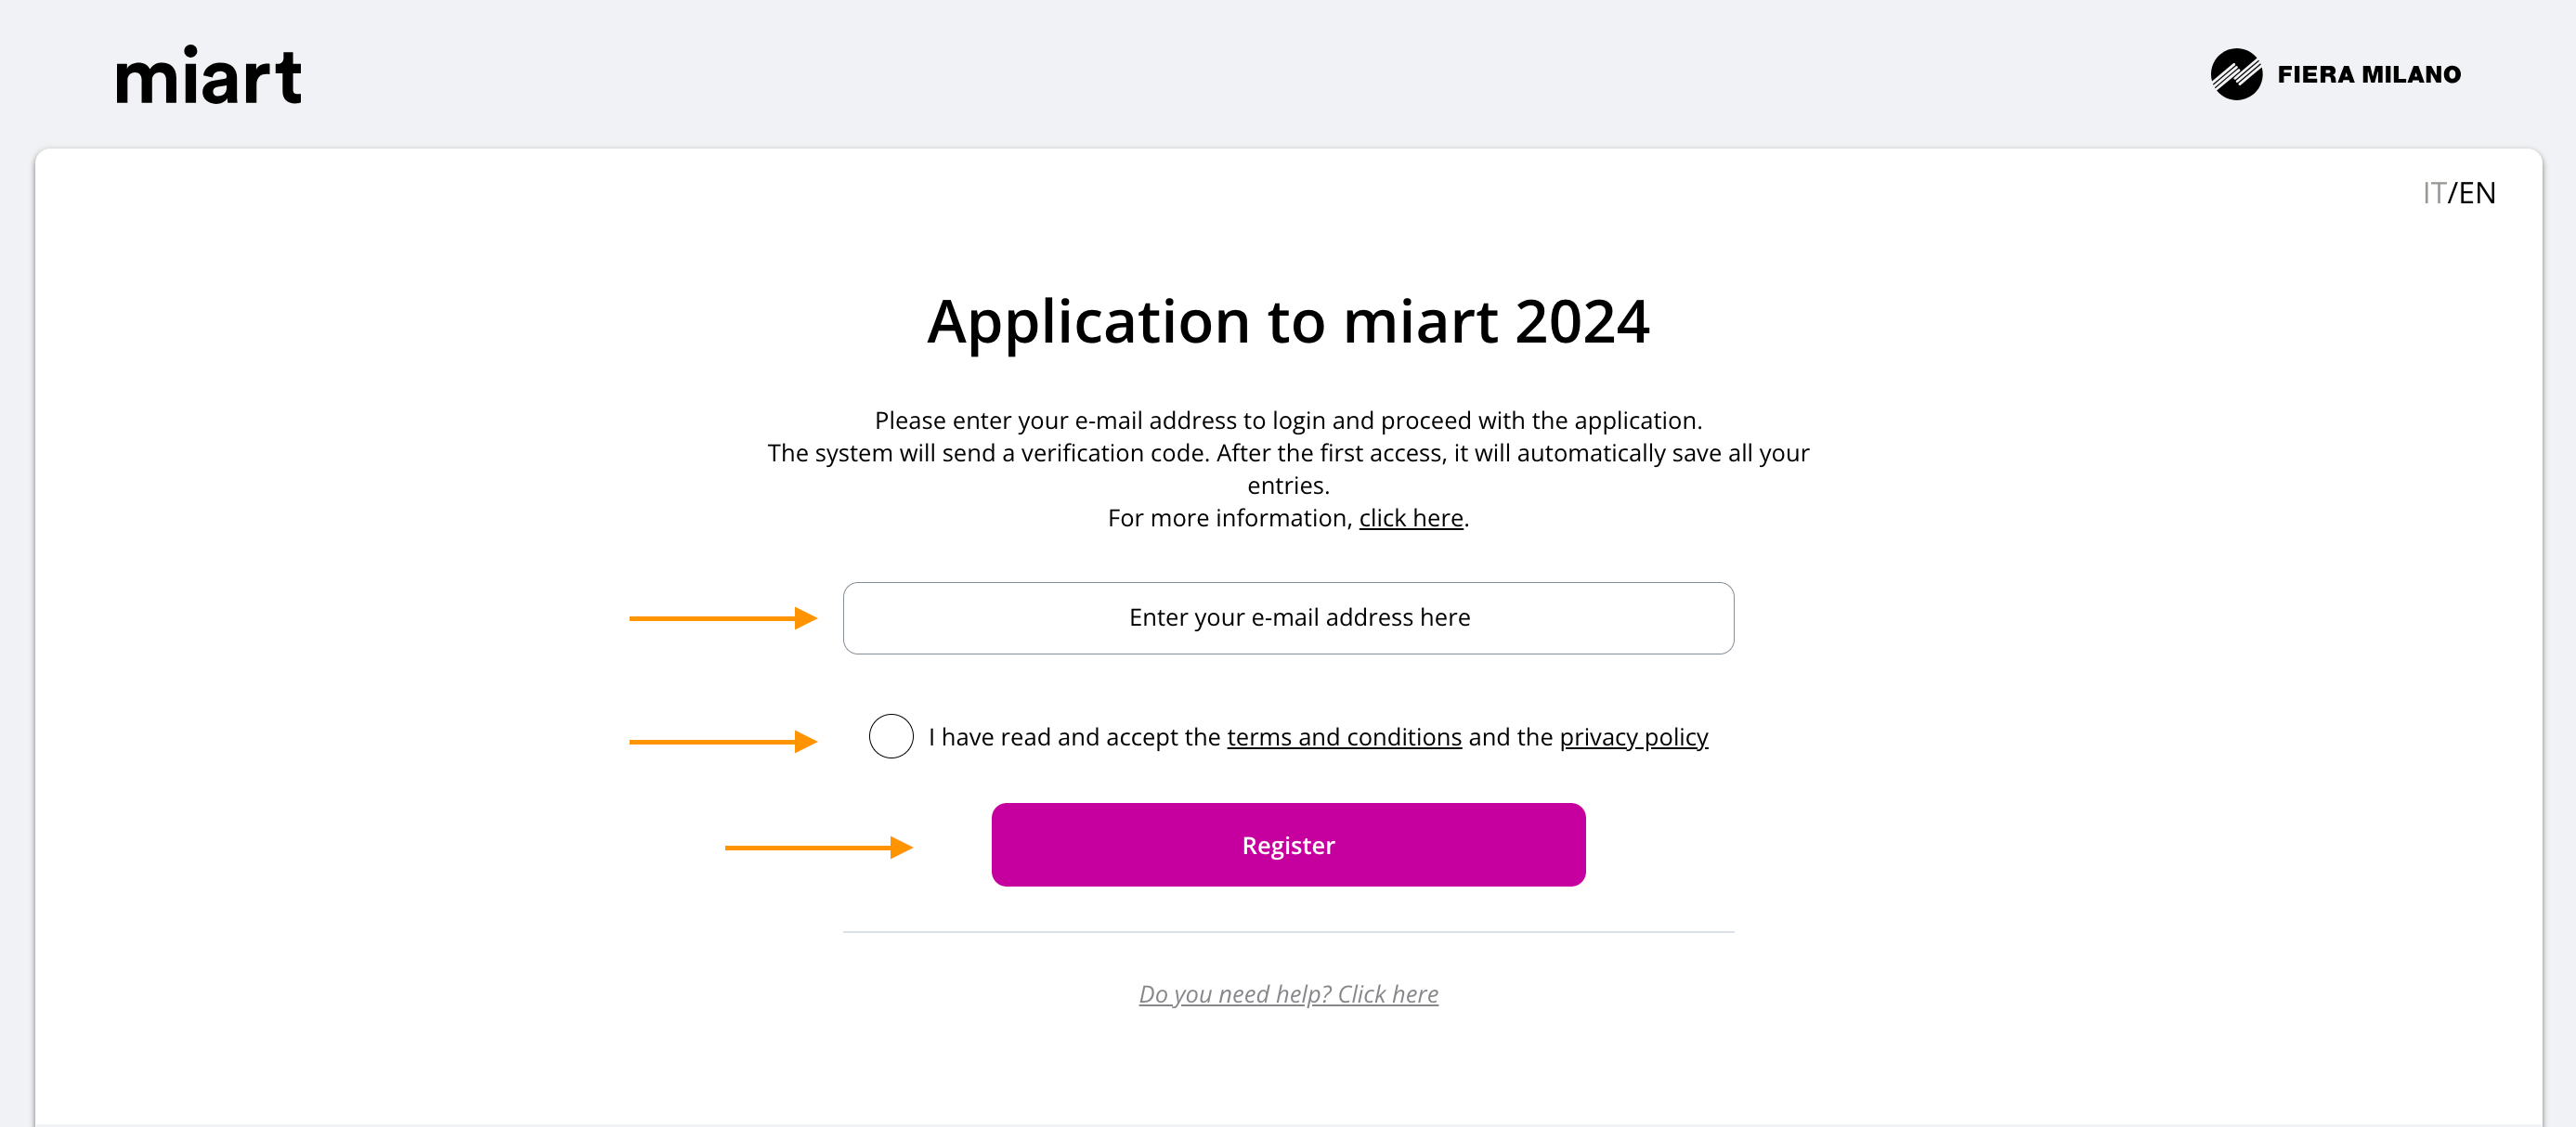Switch language to IT
The image size is (2576, 1127).
point(2433,193)
